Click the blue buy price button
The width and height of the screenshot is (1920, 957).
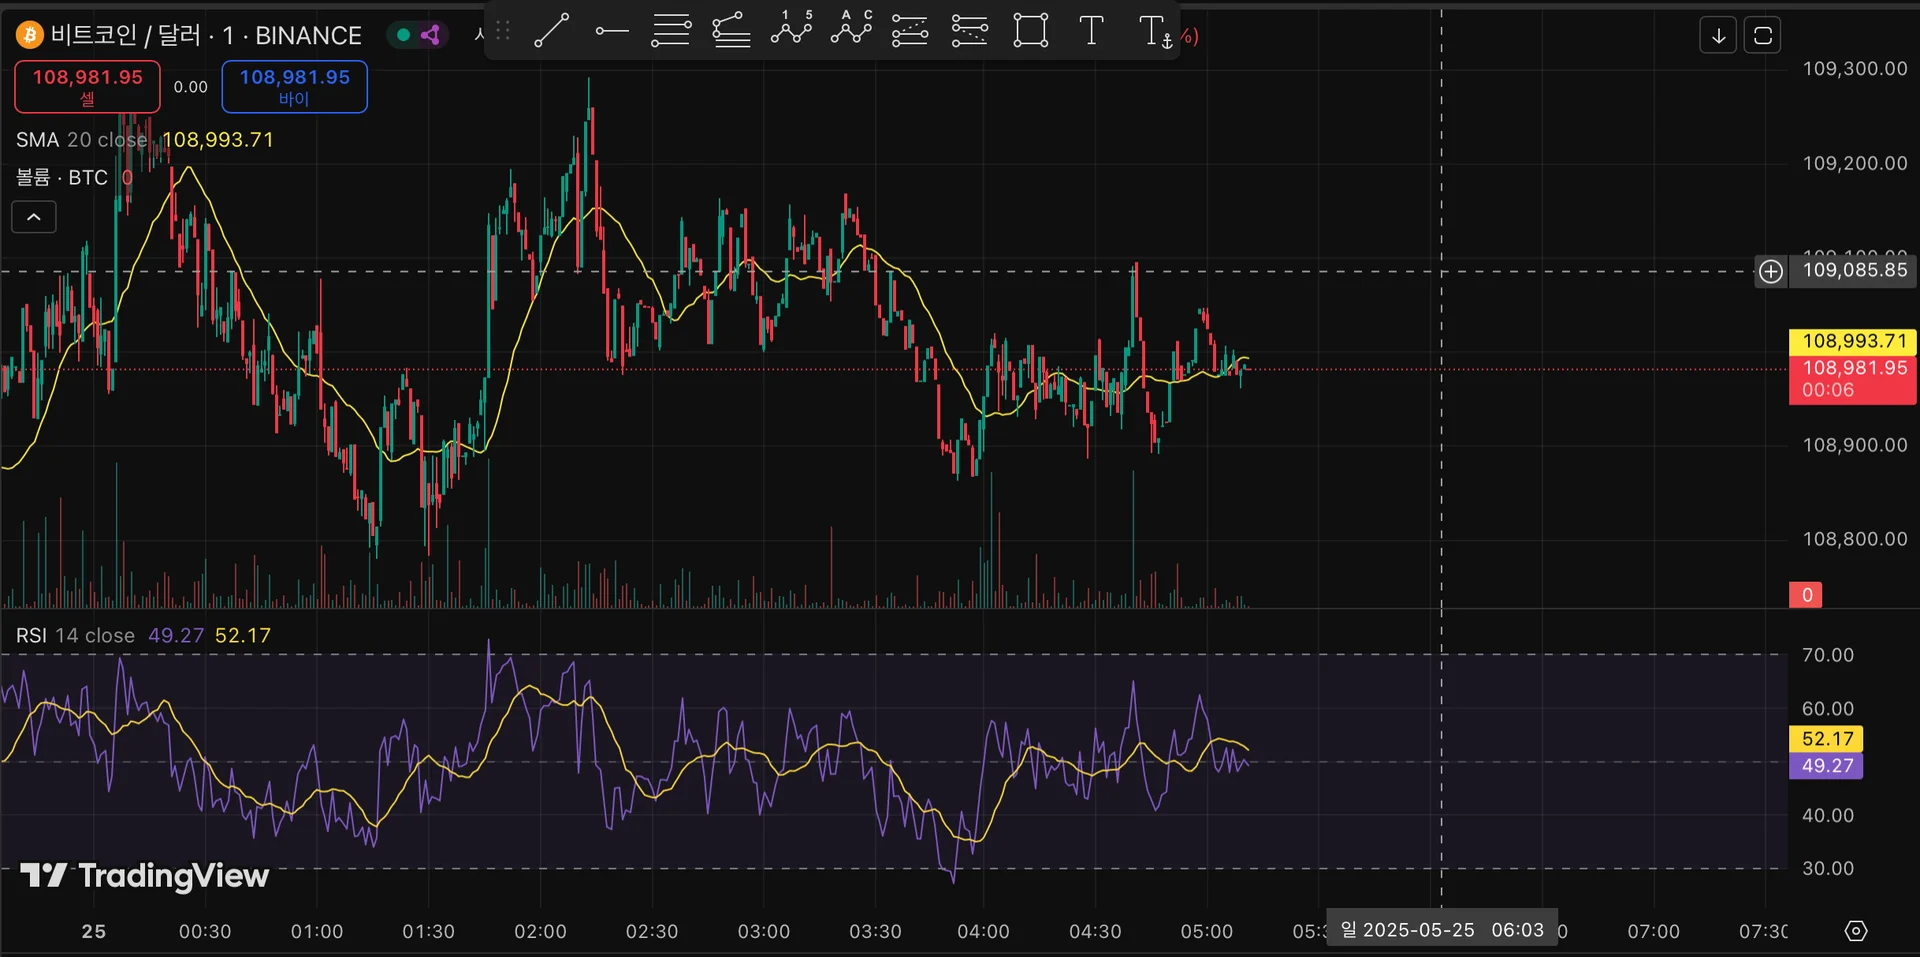coord(294,86)
